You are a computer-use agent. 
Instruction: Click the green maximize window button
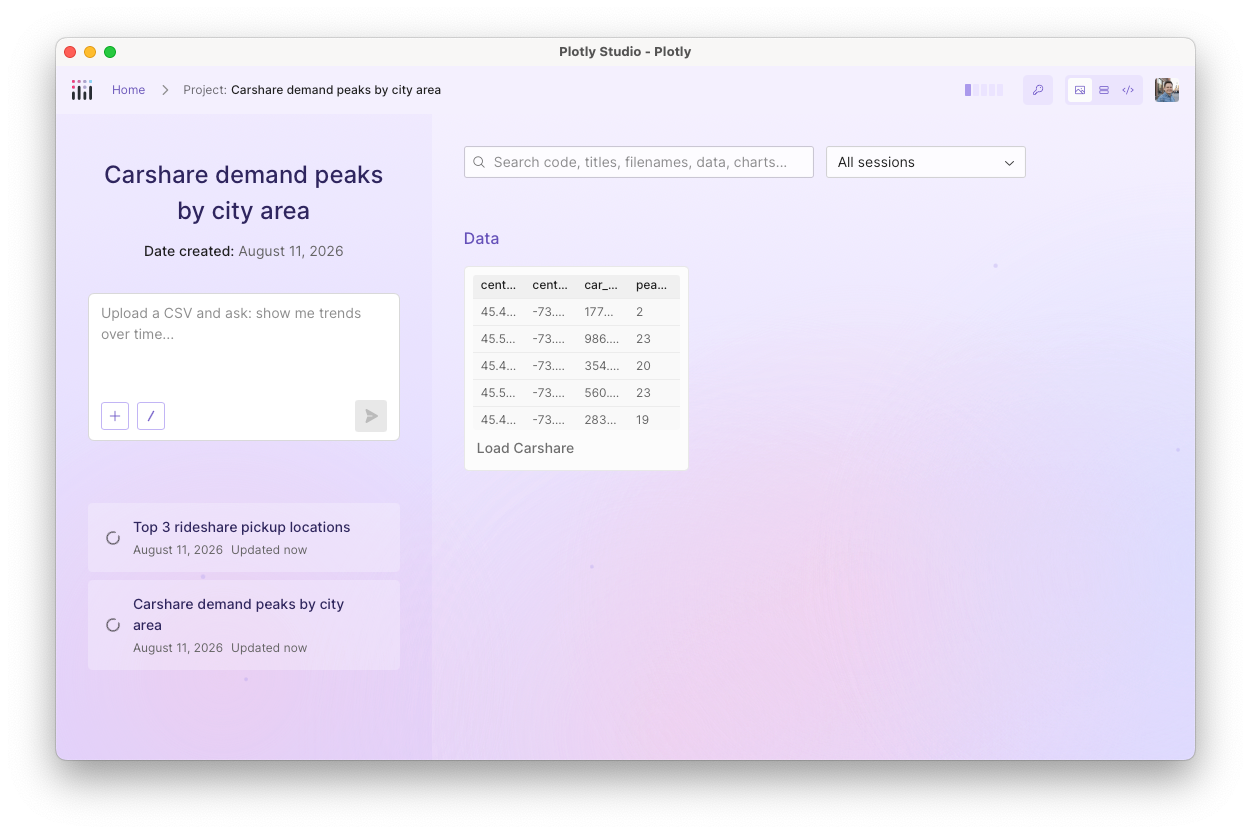110,52
